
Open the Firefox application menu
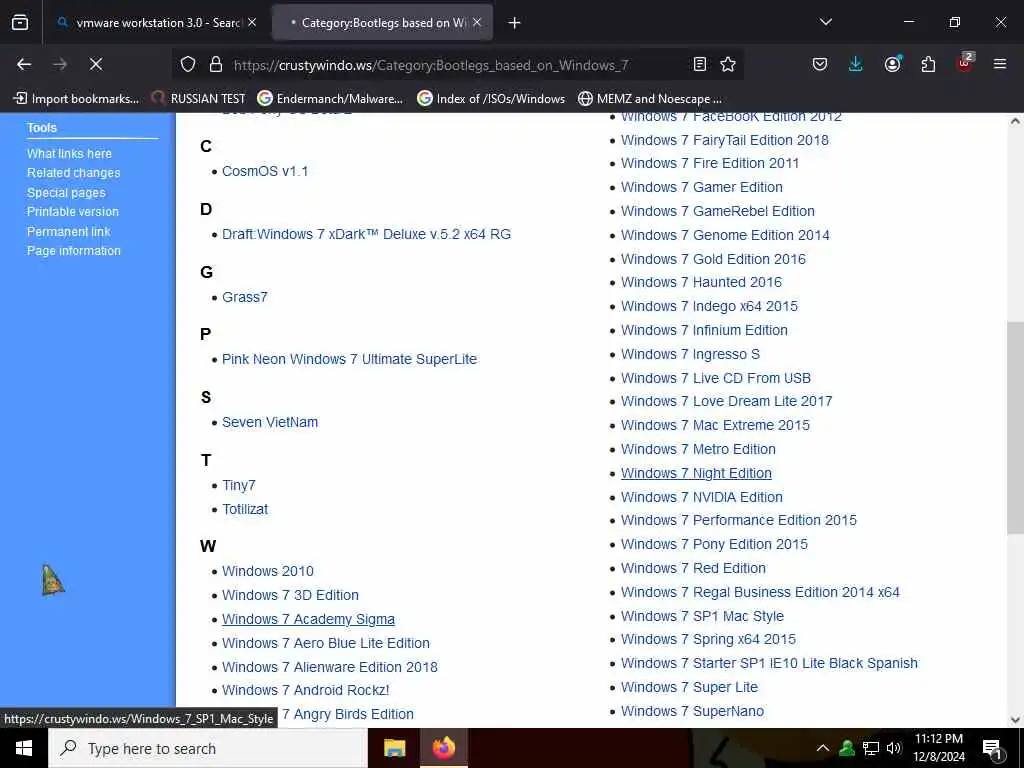click(1000, 64)
